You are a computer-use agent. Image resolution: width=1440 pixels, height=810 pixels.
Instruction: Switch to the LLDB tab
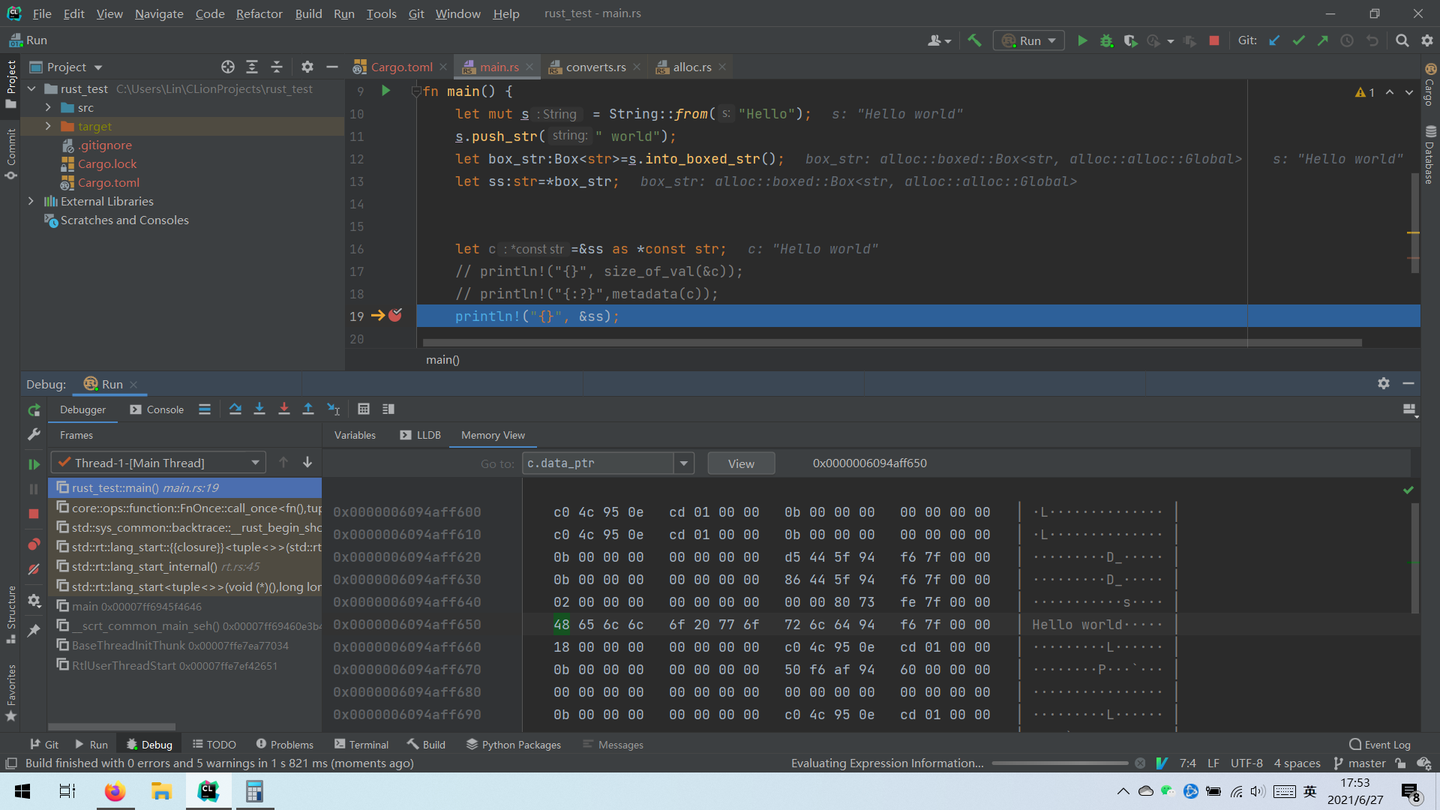[x=420, y=435]
